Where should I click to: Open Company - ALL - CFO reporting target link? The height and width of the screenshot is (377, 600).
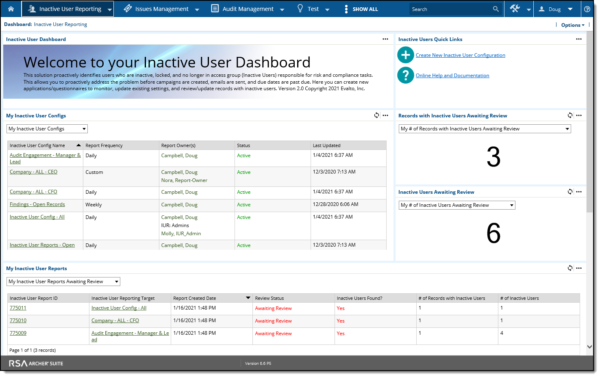[x=115, y=320]
